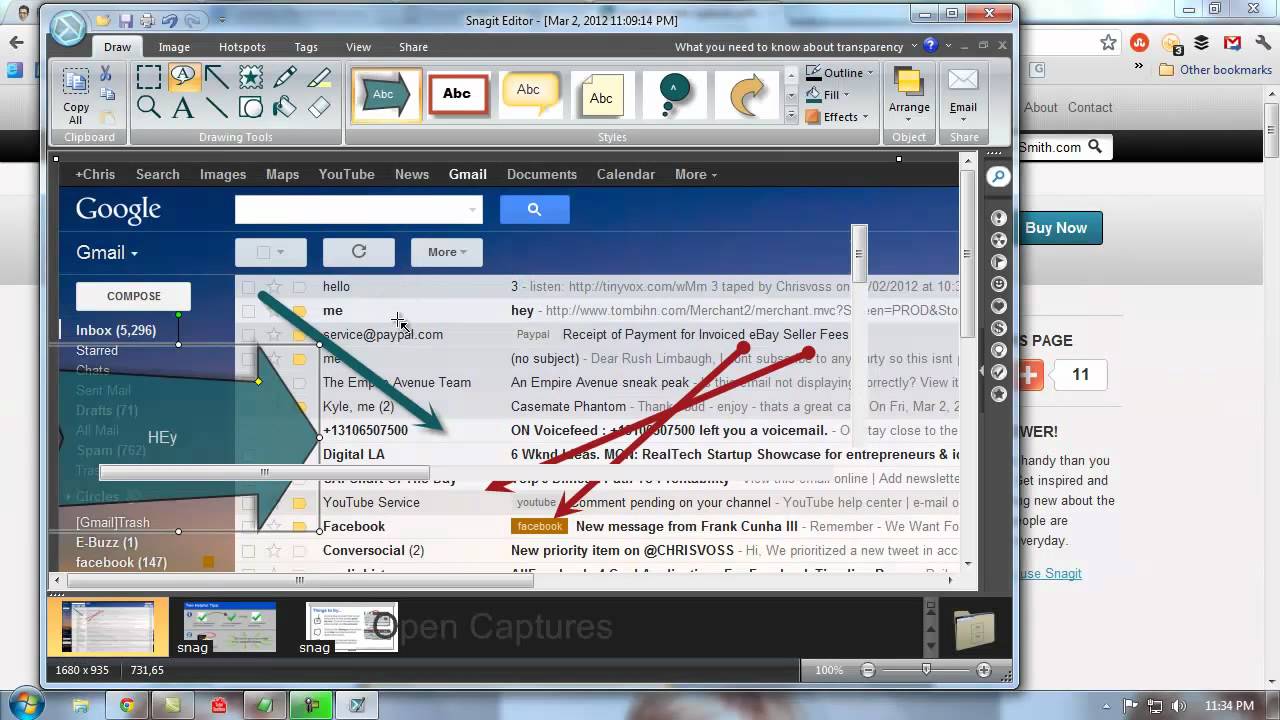Choose the orange curved arrow style
The image size is (1280, 720).
[746, 95]
